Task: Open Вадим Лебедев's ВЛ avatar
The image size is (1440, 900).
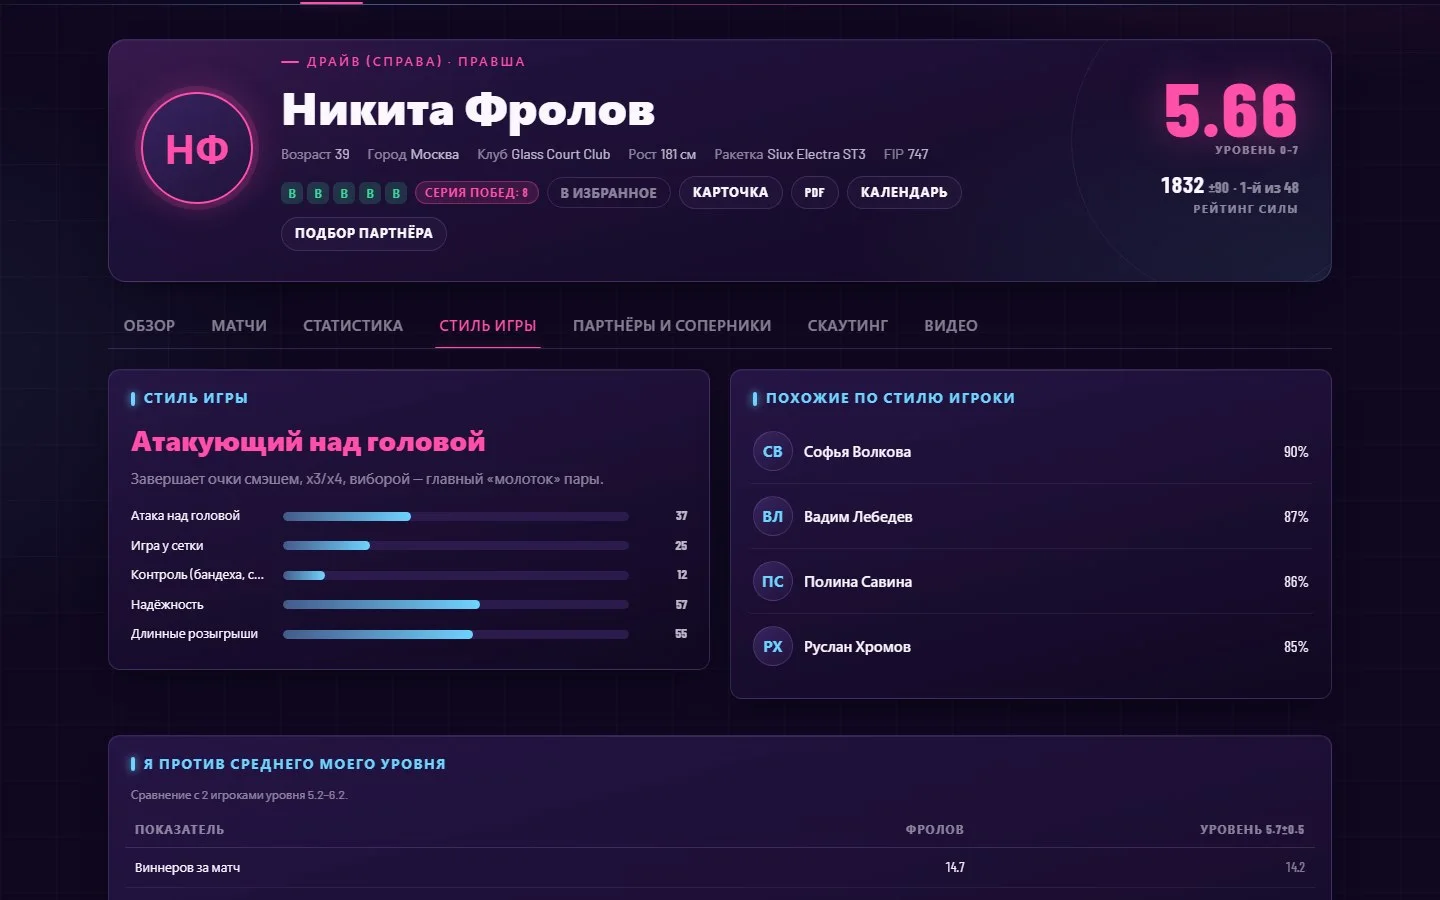Action: tap(773, 517)
